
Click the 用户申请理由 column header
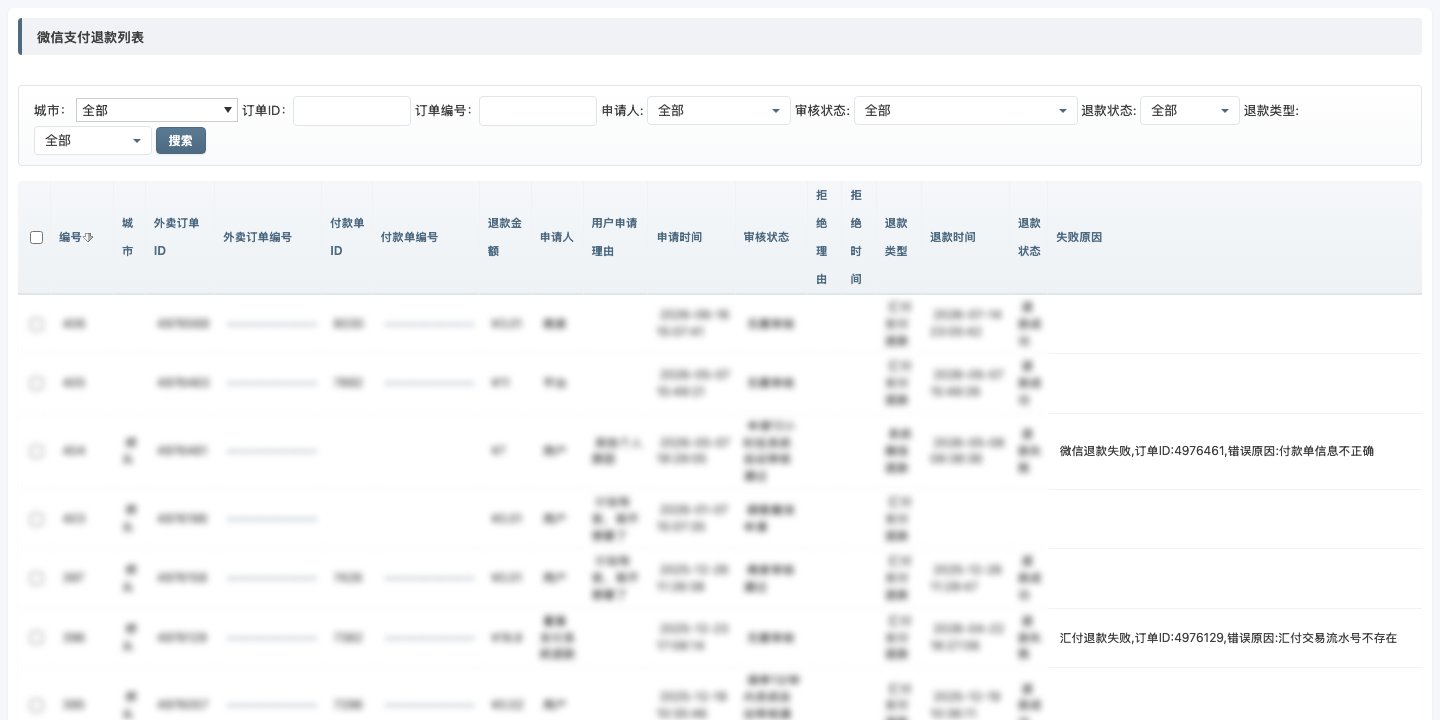point(615,237)
